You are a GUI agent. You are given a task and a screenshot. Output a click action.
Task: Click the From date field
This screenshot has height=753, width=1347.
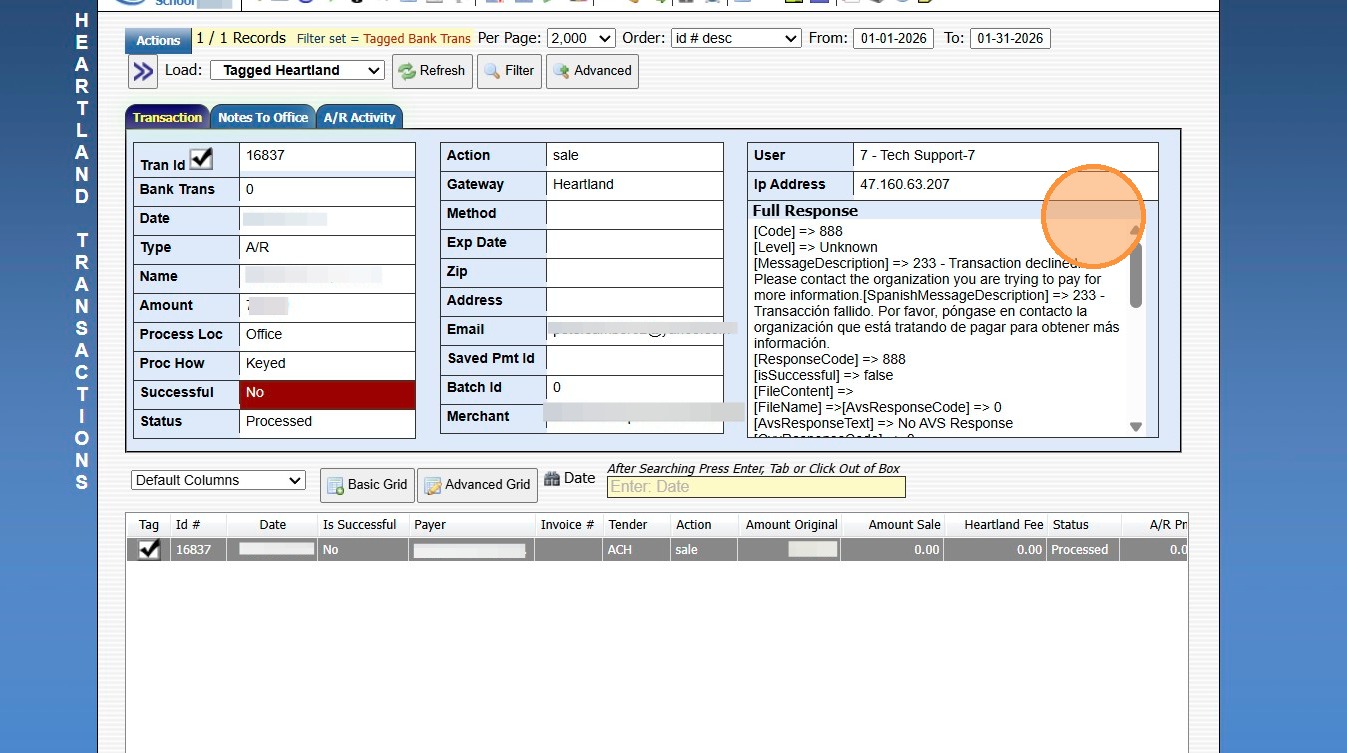pyautogui.click(x=893, y=38)
